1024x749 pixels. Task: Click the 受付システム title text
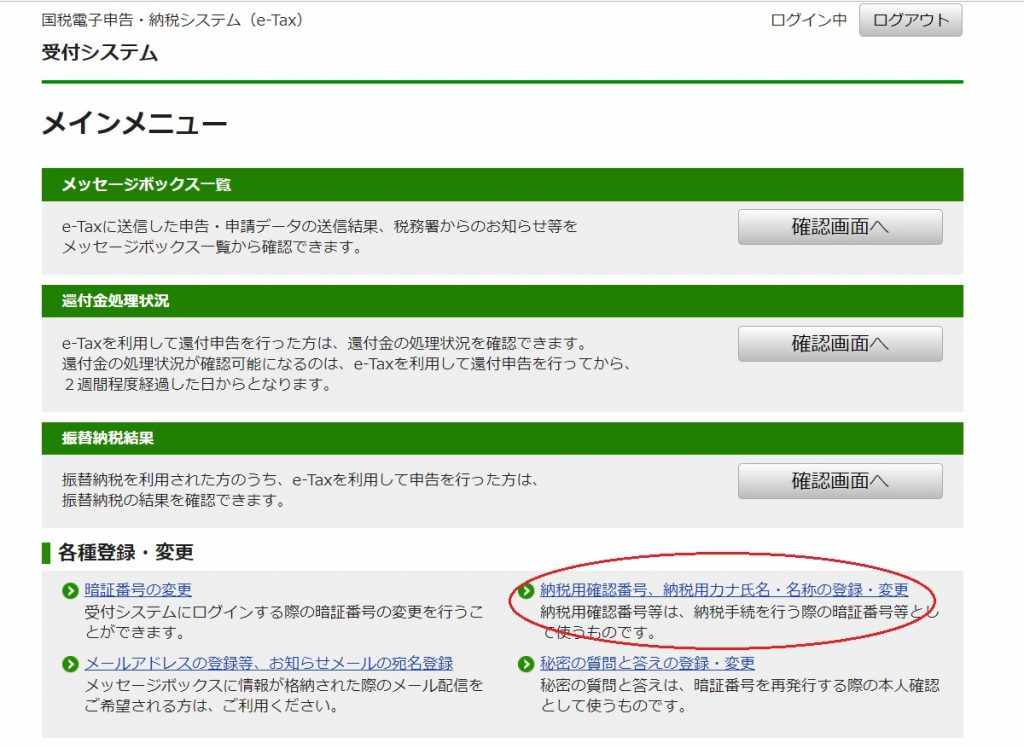click(100, 53)
